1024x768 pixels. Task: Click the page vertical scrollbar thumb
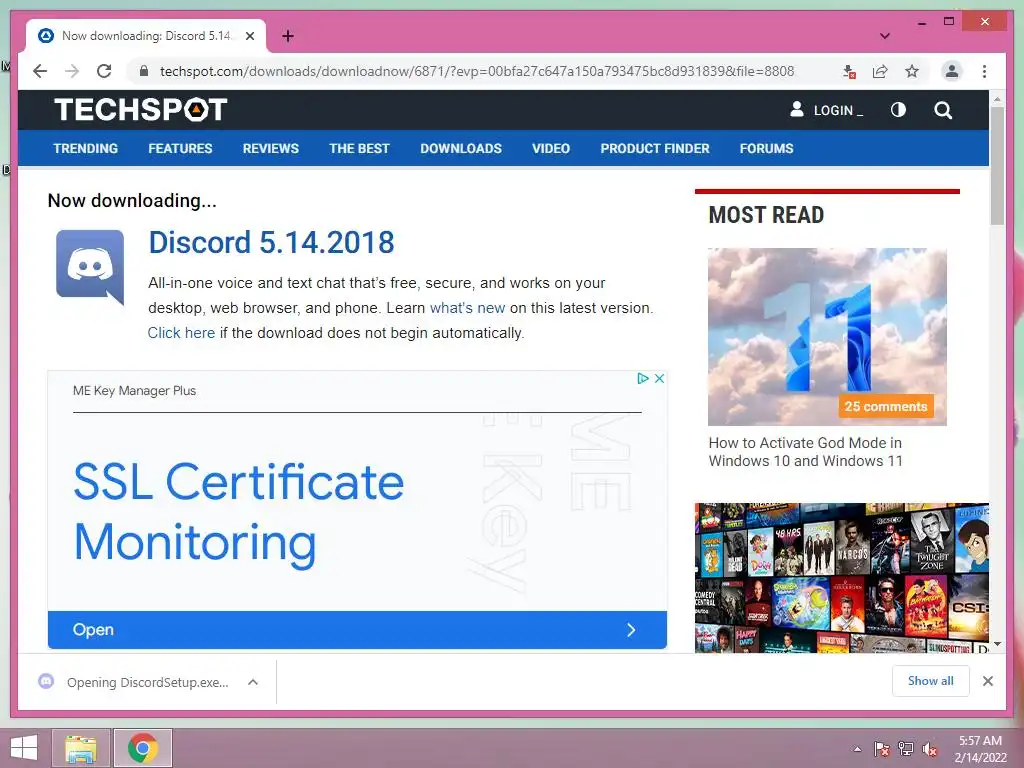(x=997, y=165)
